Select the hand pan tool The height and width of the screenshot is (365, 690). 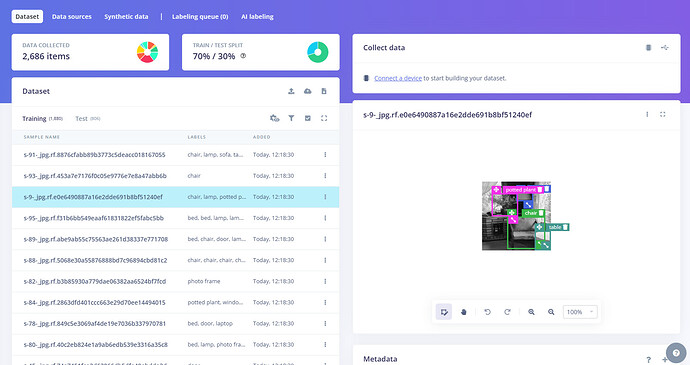pyautogui.click(x=464, y=312)
